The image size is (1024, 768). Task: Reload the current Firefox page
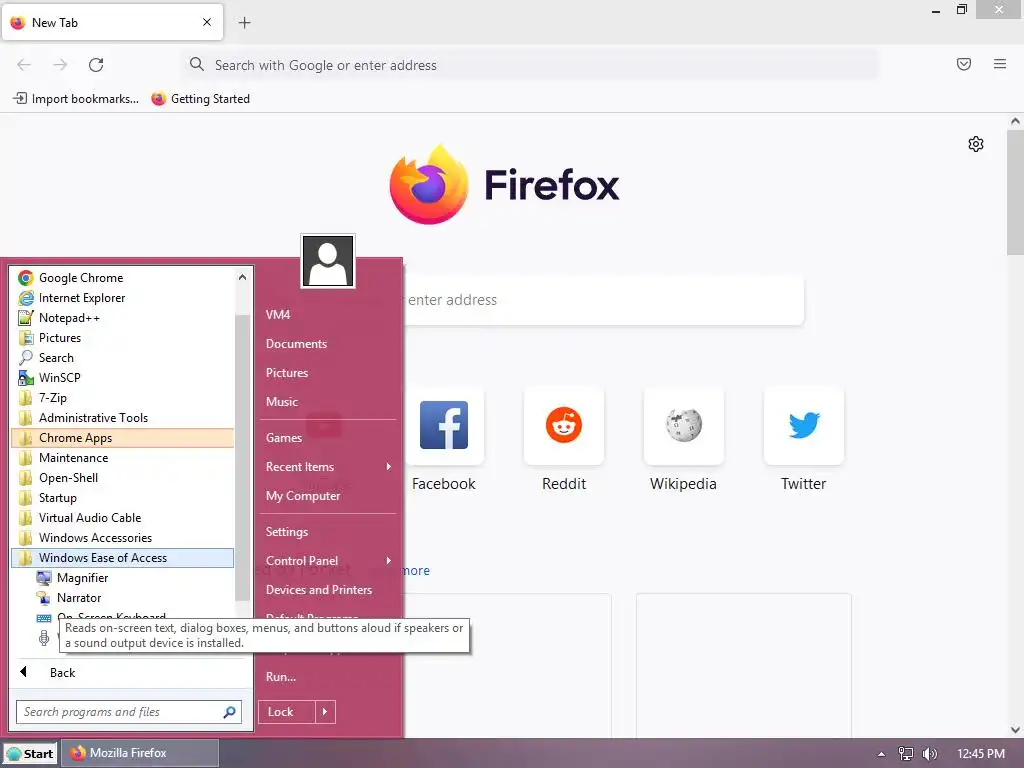(x=96, y=65)
